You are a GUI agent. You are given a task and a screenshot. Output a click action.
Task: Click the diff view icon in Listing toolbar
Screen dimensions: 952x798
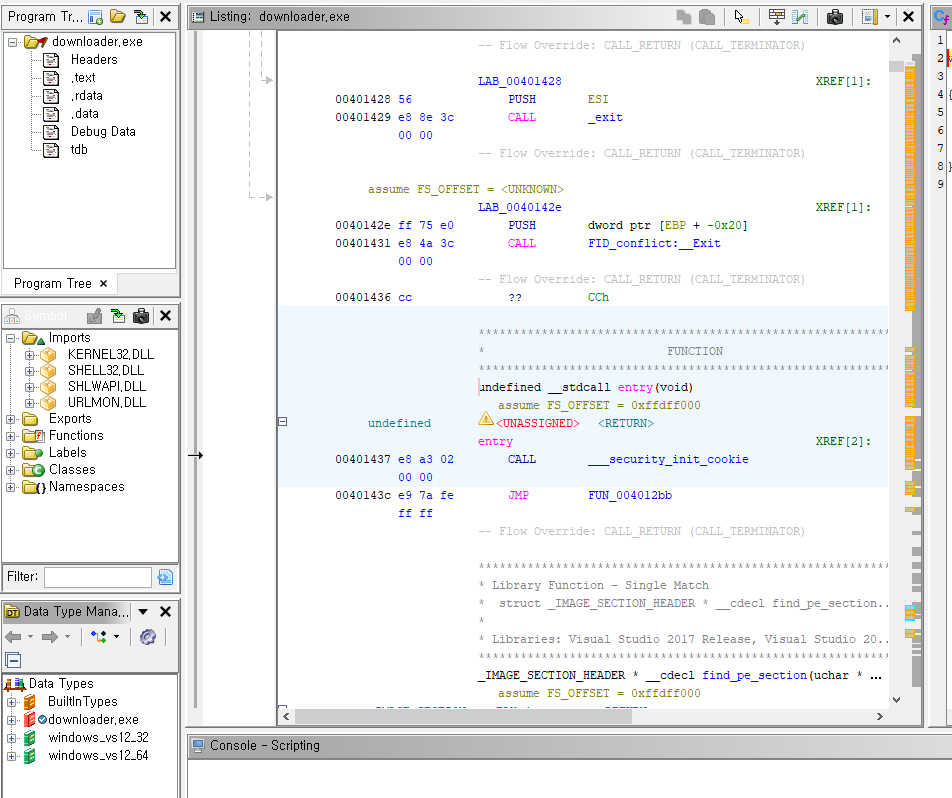(x=800, y=17)
